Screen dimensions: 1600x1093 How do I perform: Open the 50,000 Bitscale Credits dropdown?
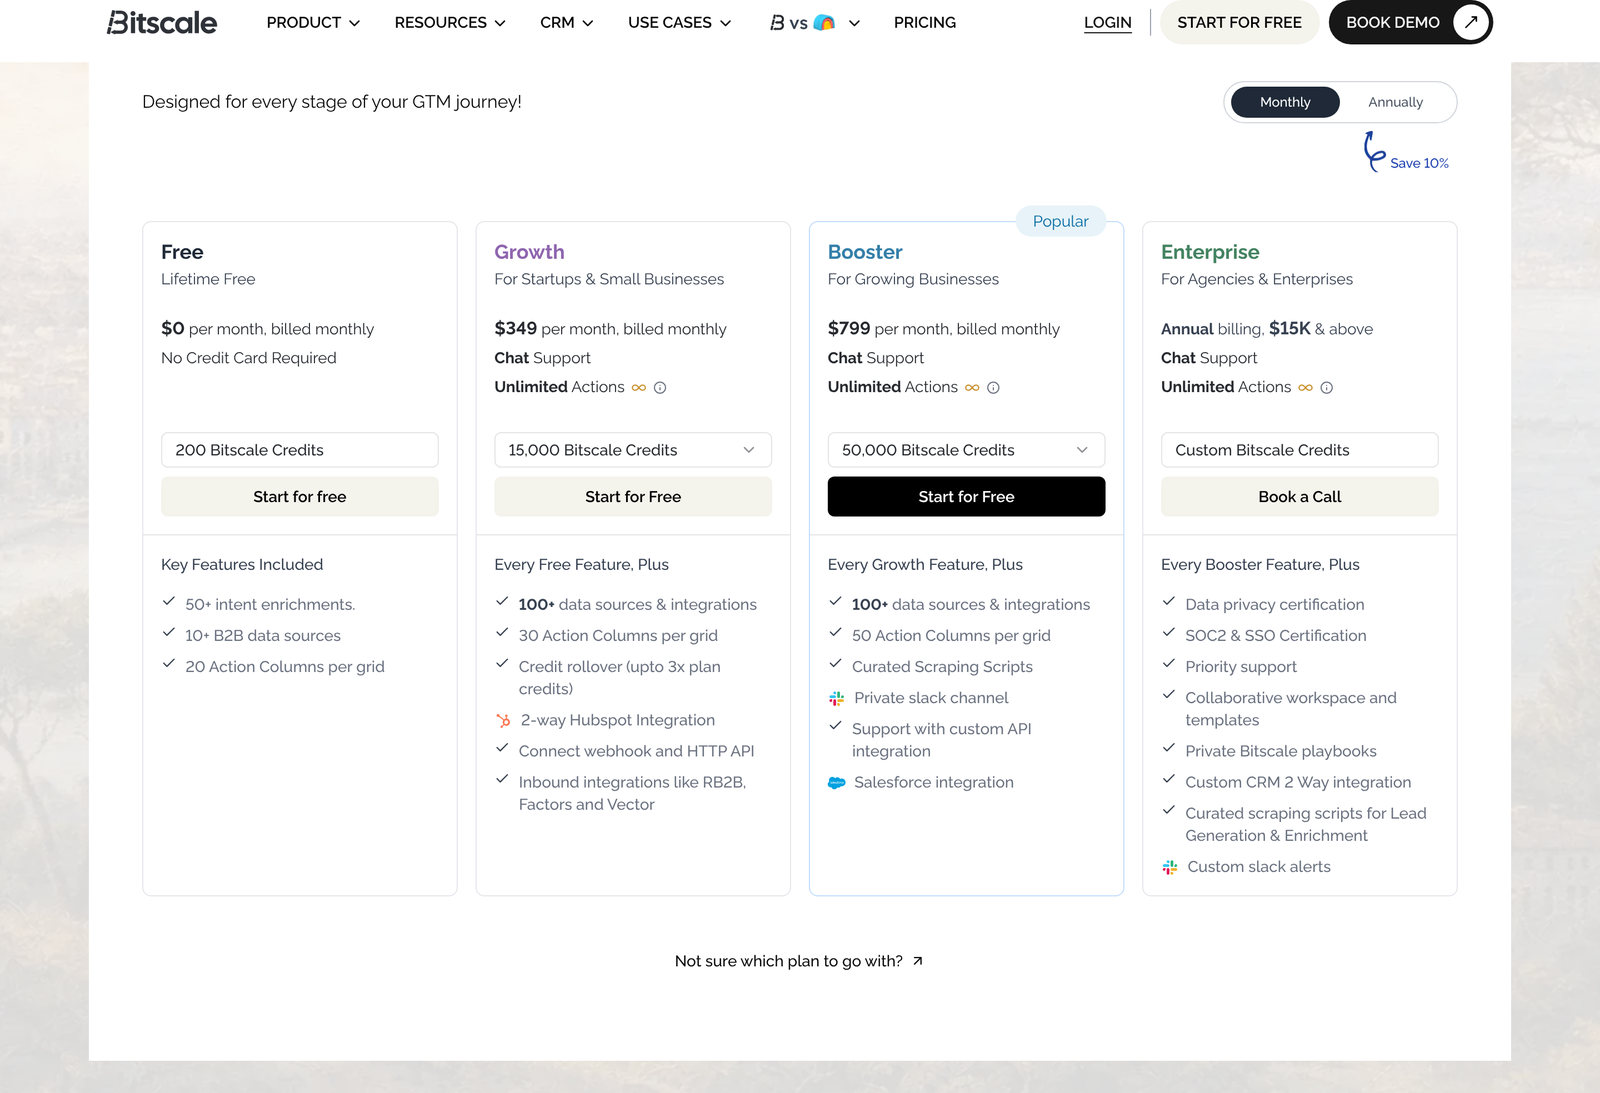coord(966,450)
